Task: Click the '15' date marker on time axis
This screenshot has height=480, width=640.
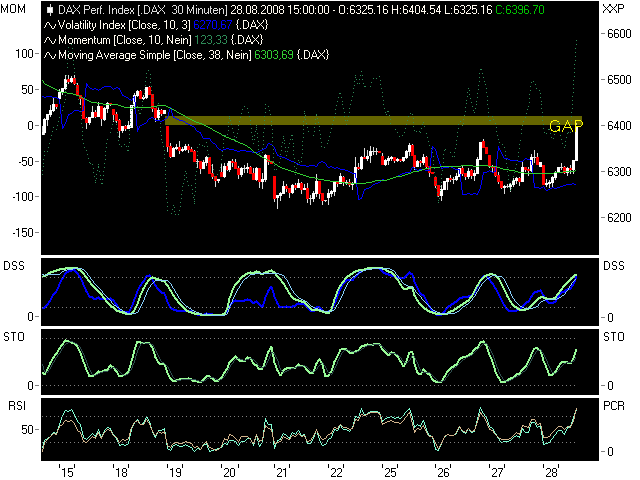Action: (x=67, y=472)
